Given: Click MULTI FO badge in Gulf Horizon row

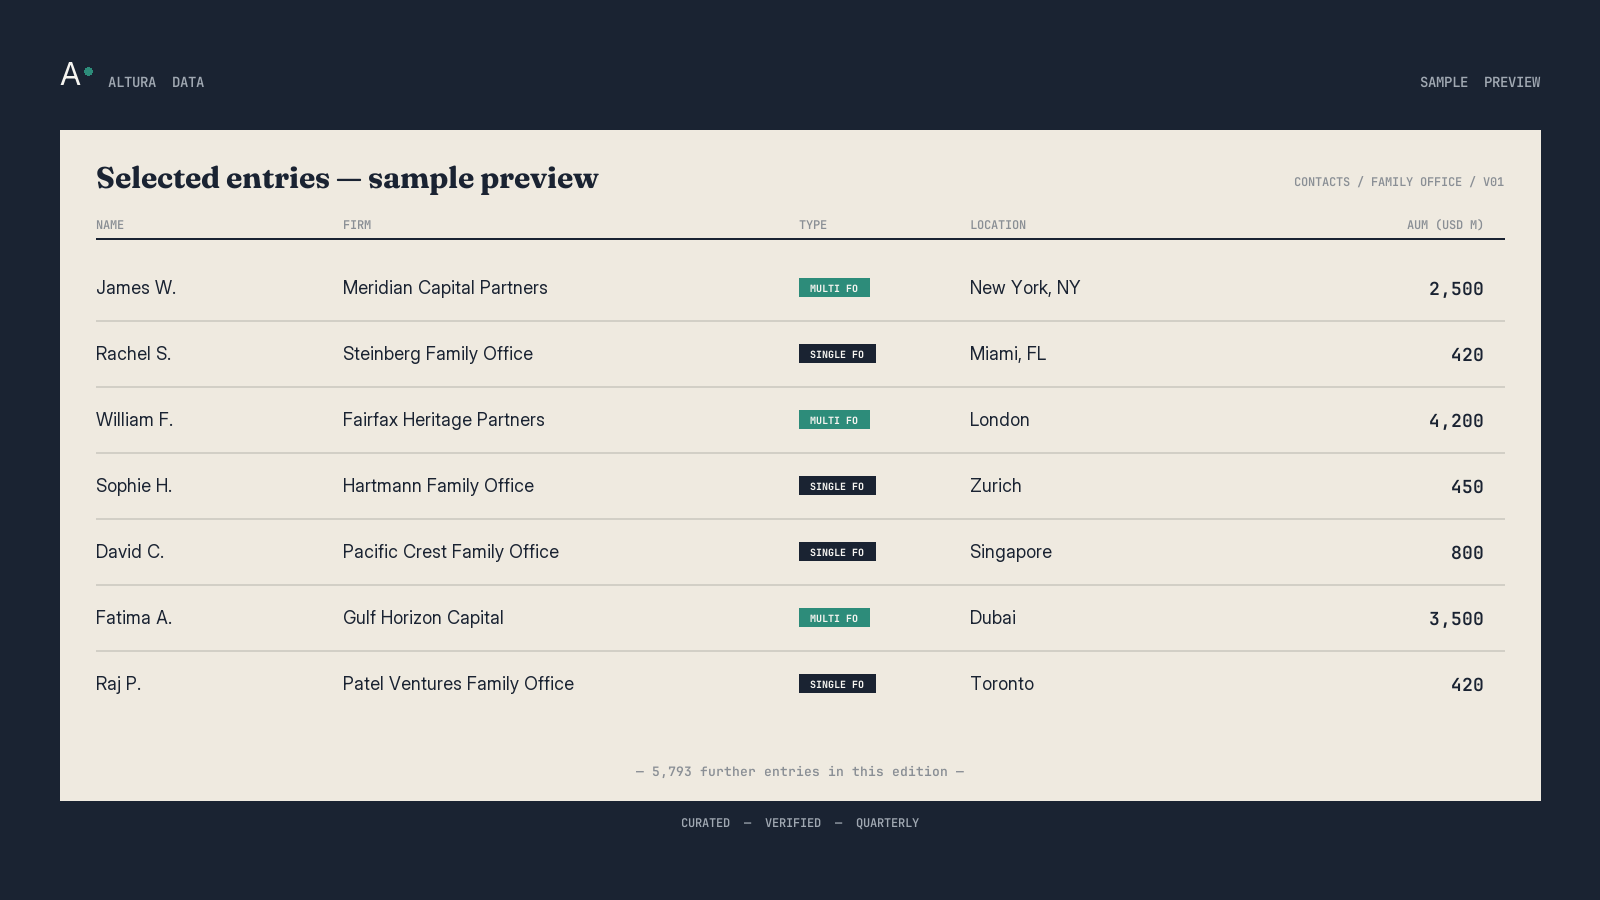Looking at the screenshot, I should 834,618.
